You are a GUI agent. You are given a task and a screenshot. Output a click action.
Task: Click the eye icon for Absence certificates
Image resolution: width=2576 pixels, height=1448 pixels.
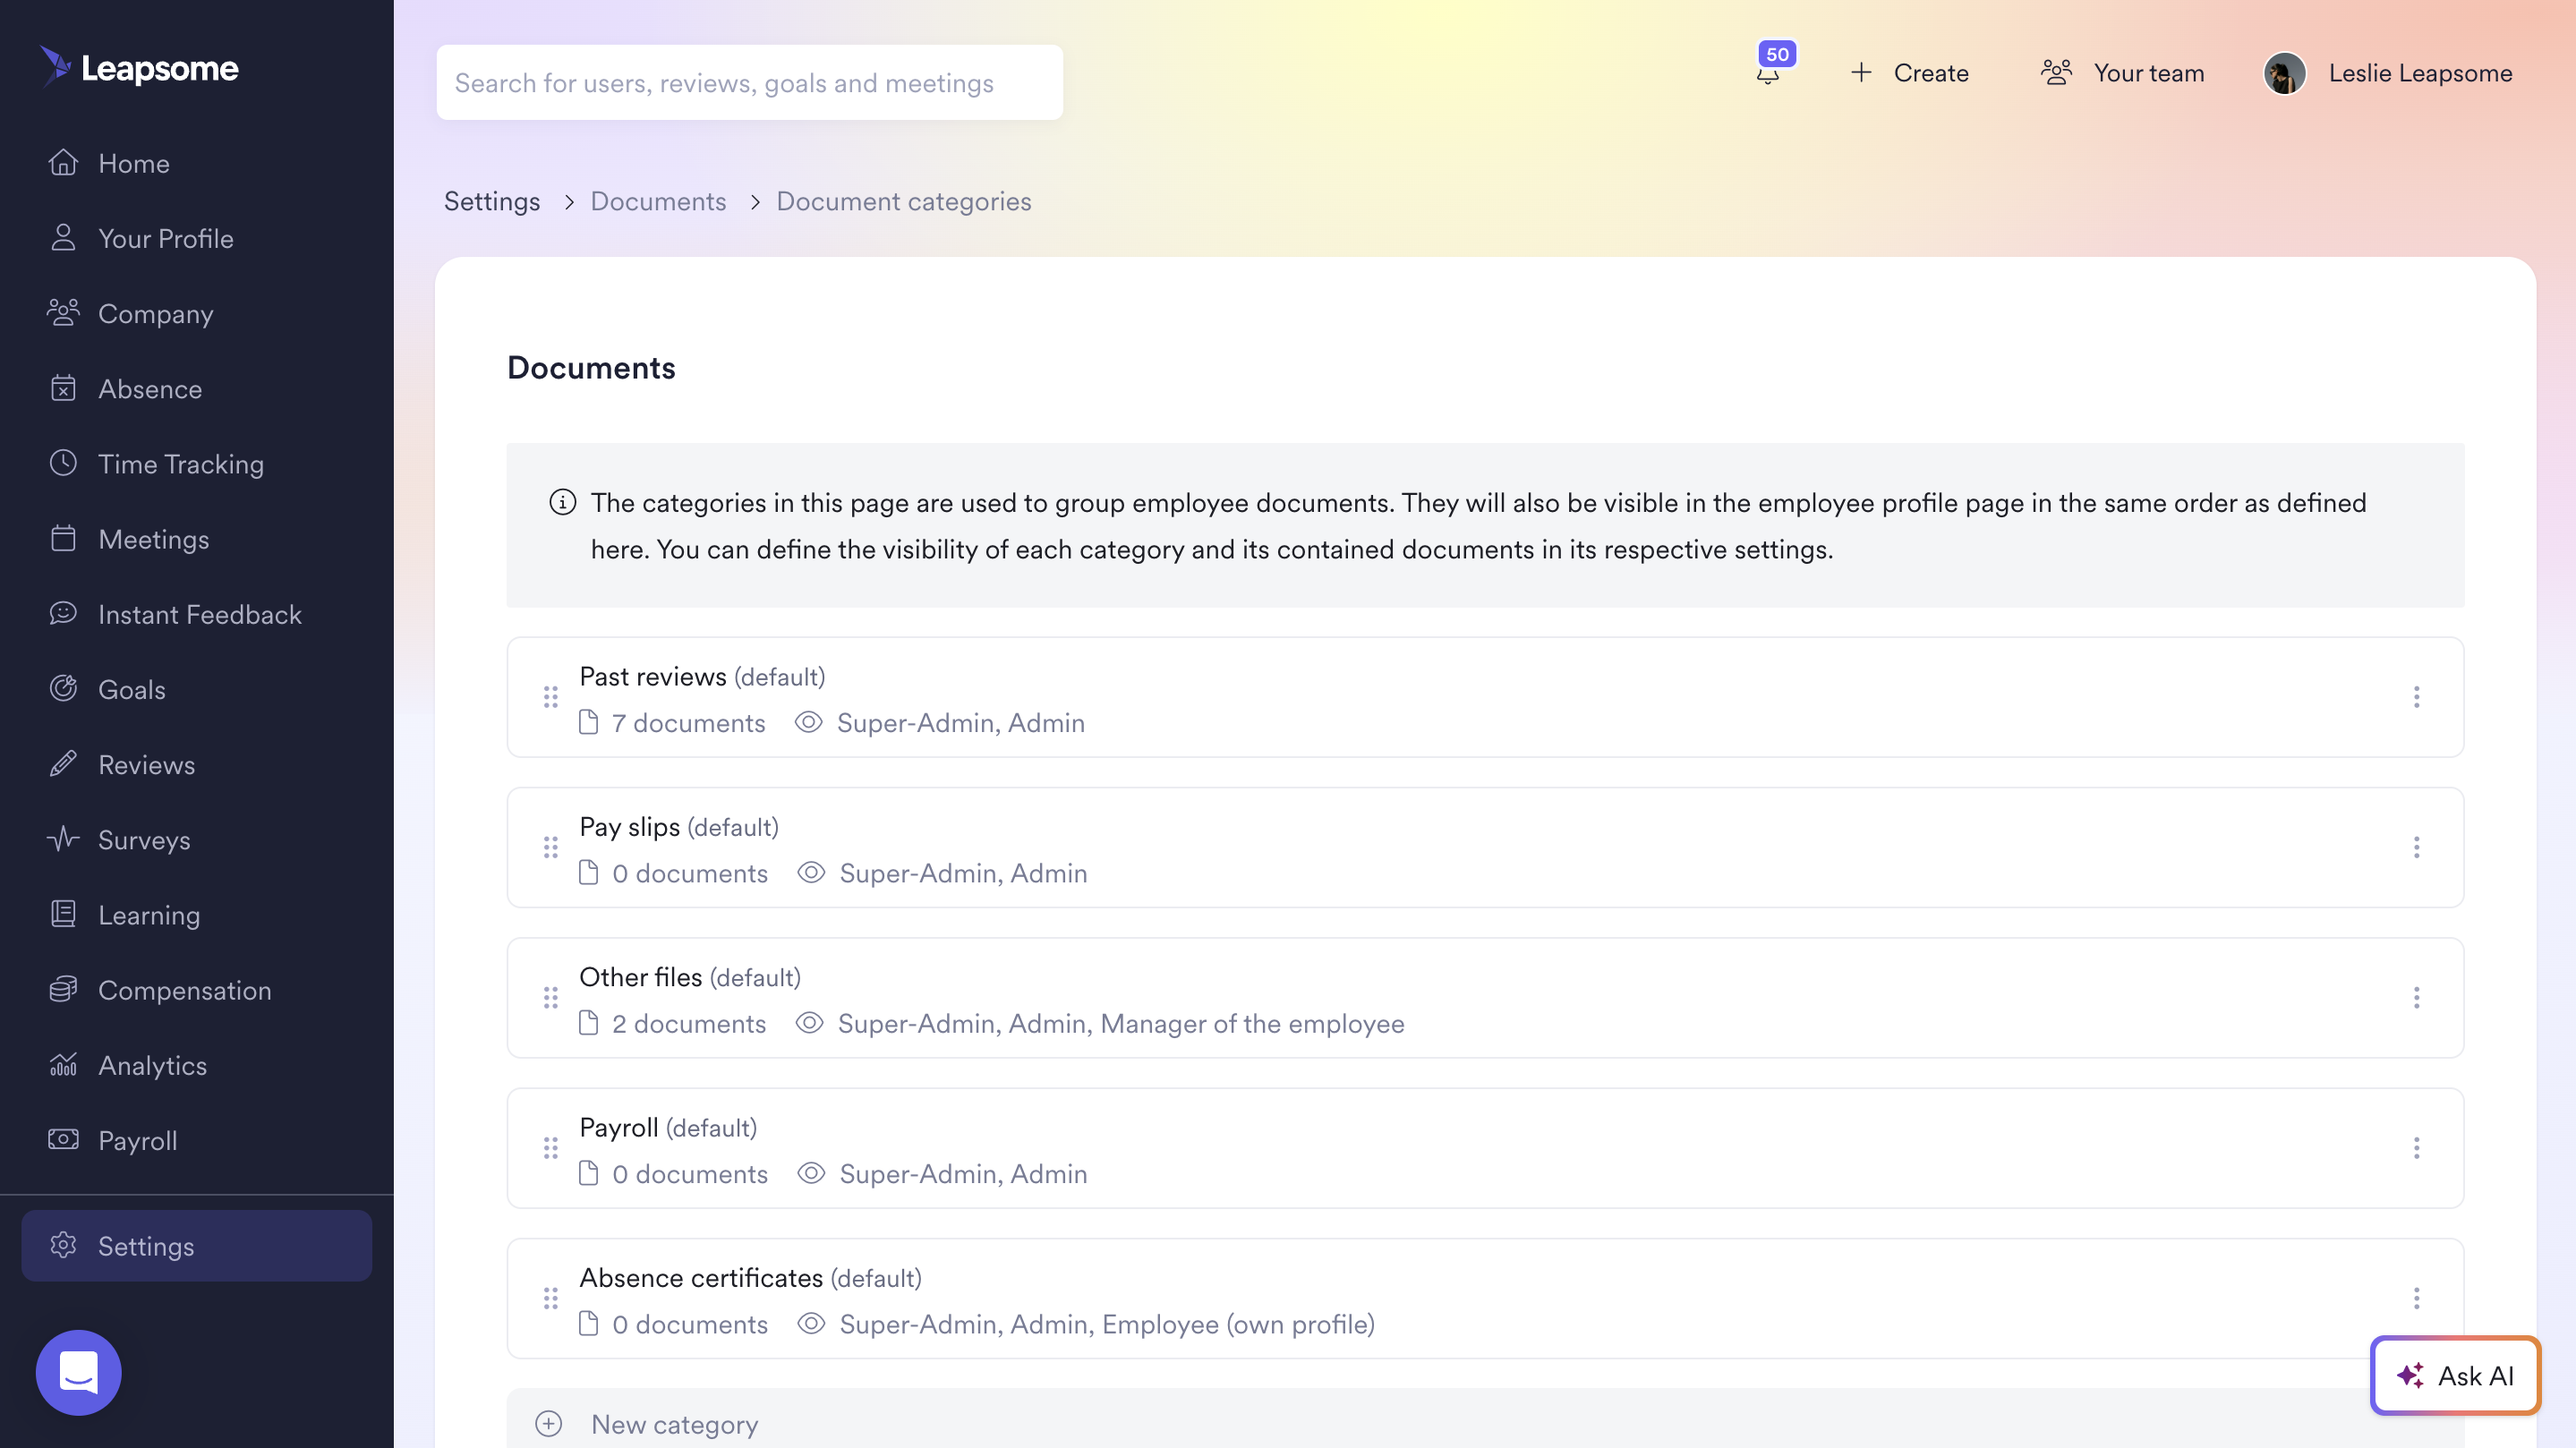pos(811,1324)
